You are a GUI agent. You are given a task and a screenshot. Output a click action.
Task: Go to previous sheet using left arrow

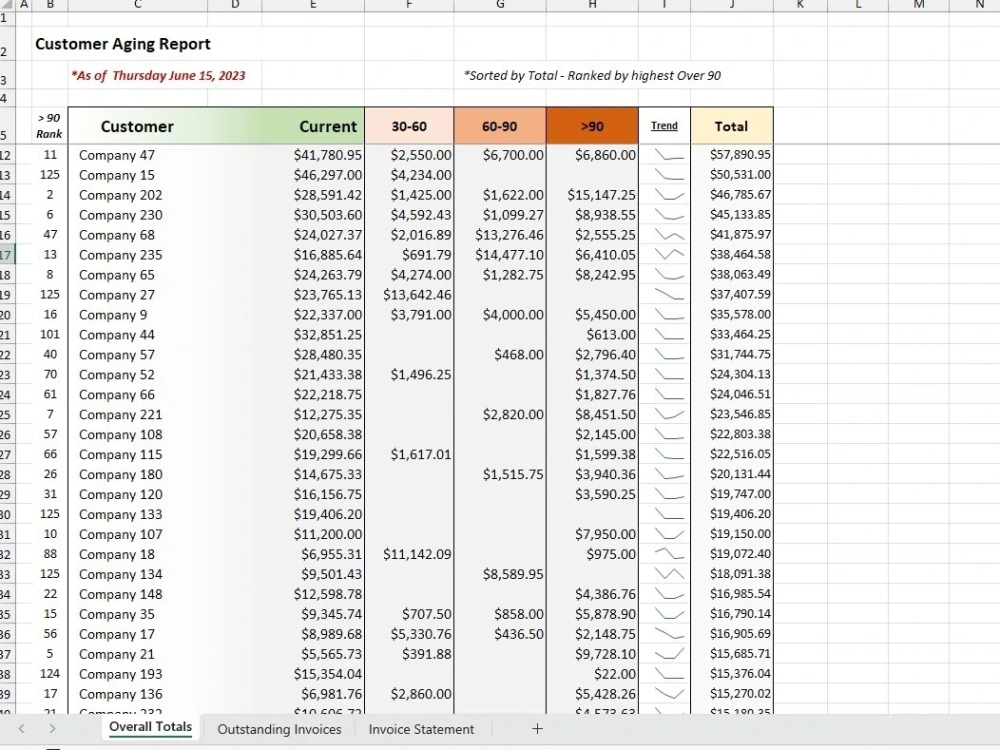pos(22,728)
